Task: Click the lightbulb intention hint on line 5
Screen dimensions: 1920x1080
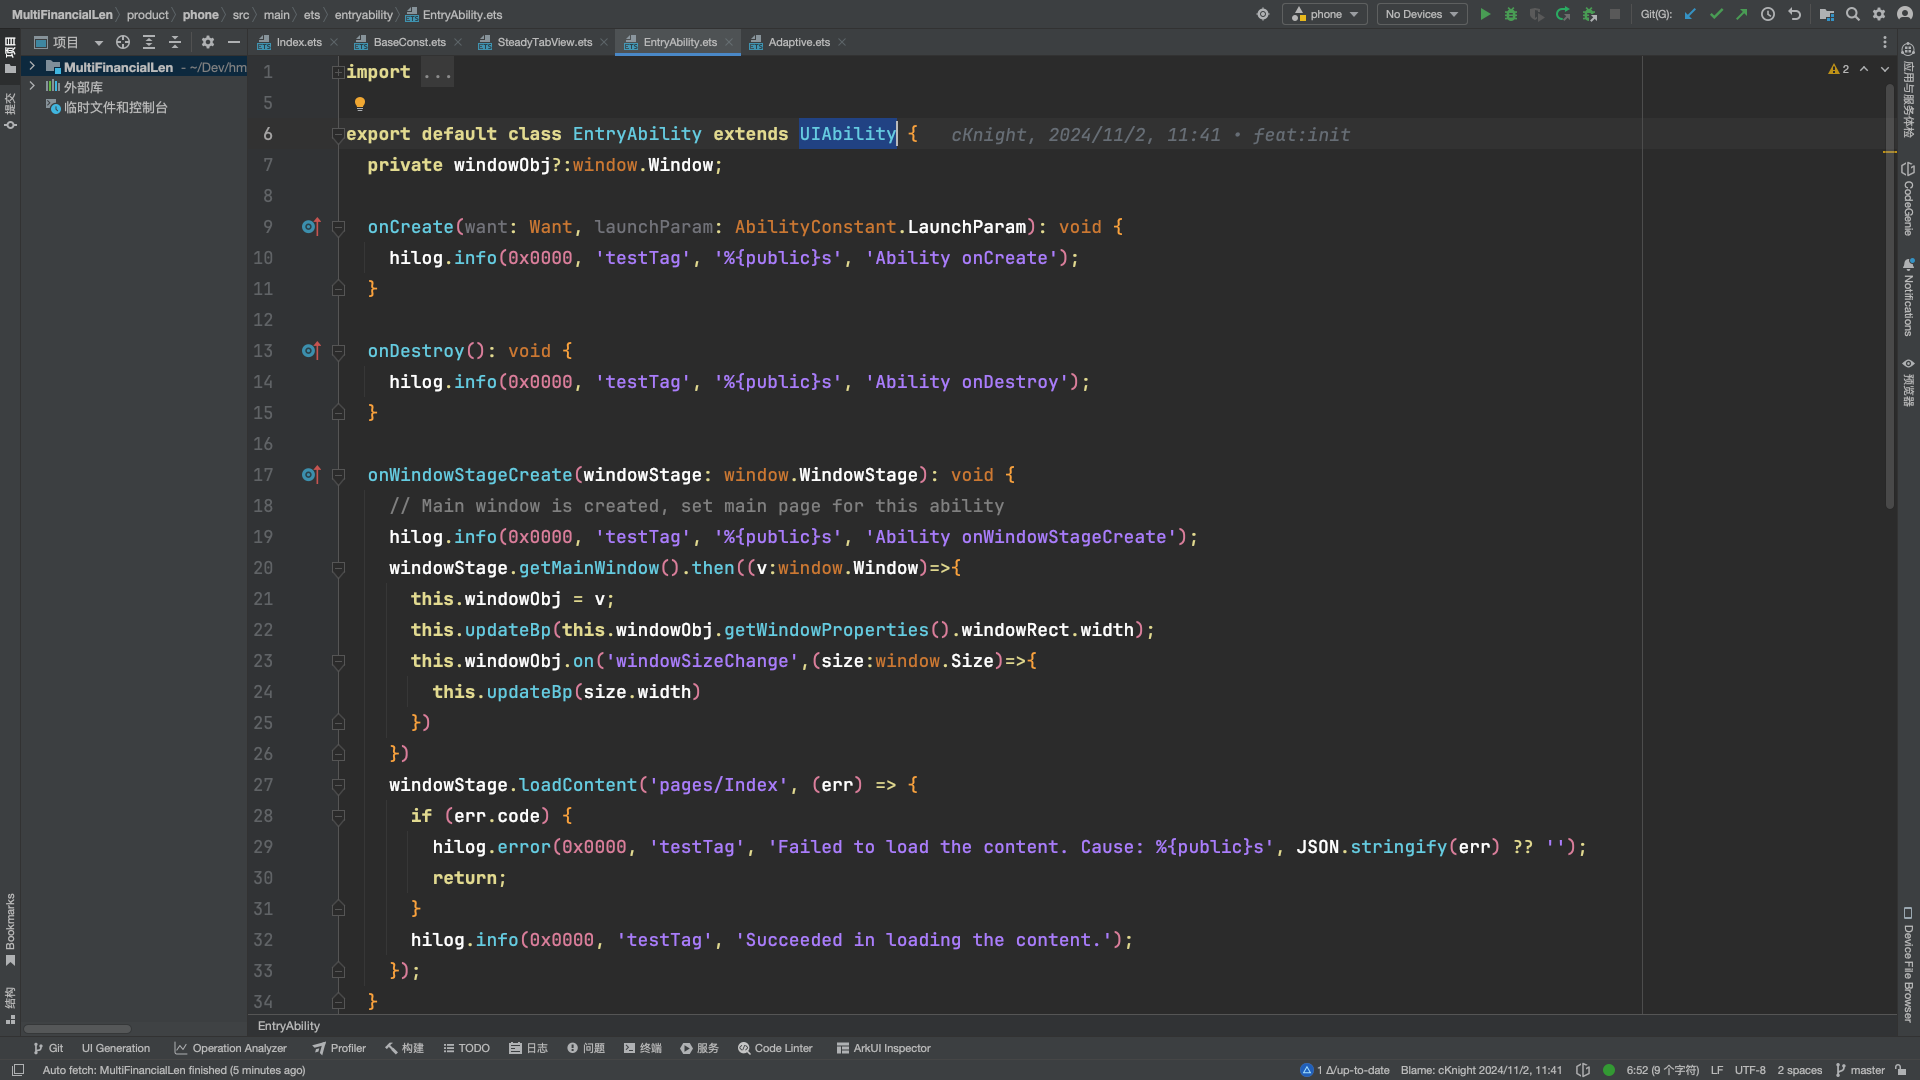Action: coord(360,103)
